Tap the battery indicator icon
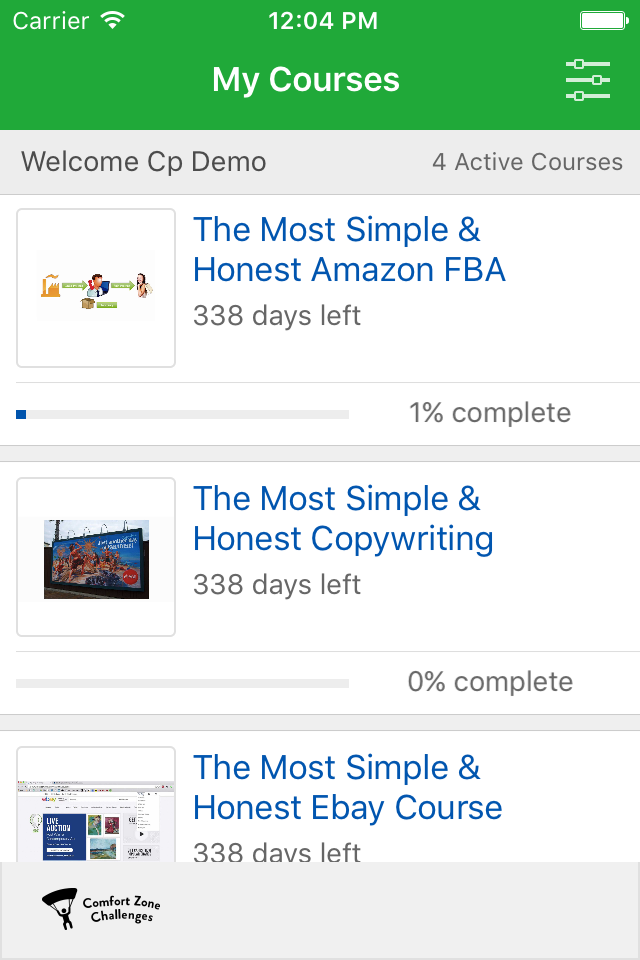The width and height of the screenshot is (640, 960). 604,21
